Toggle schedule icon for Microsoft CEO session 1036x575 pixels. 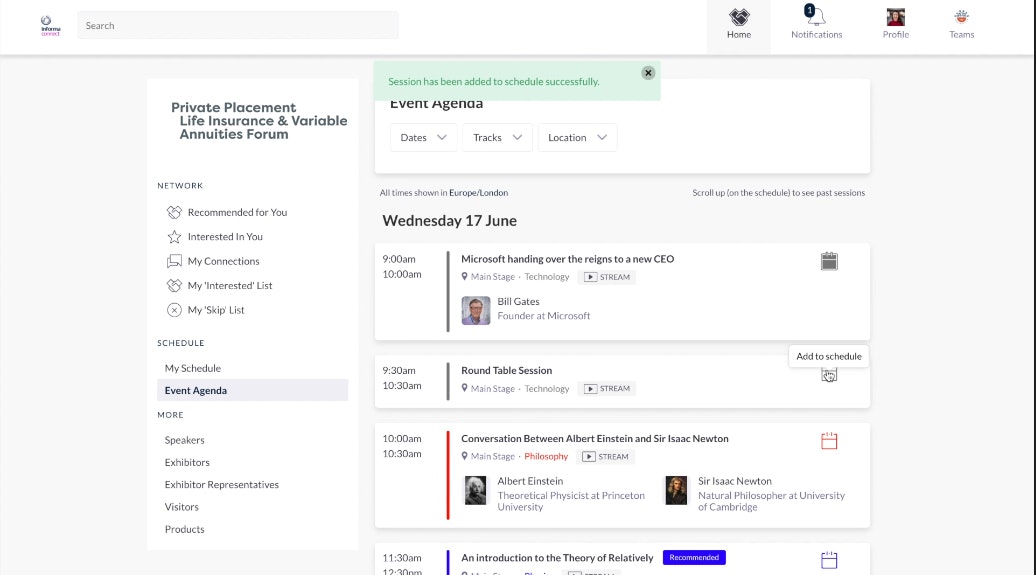coord(829,261)
